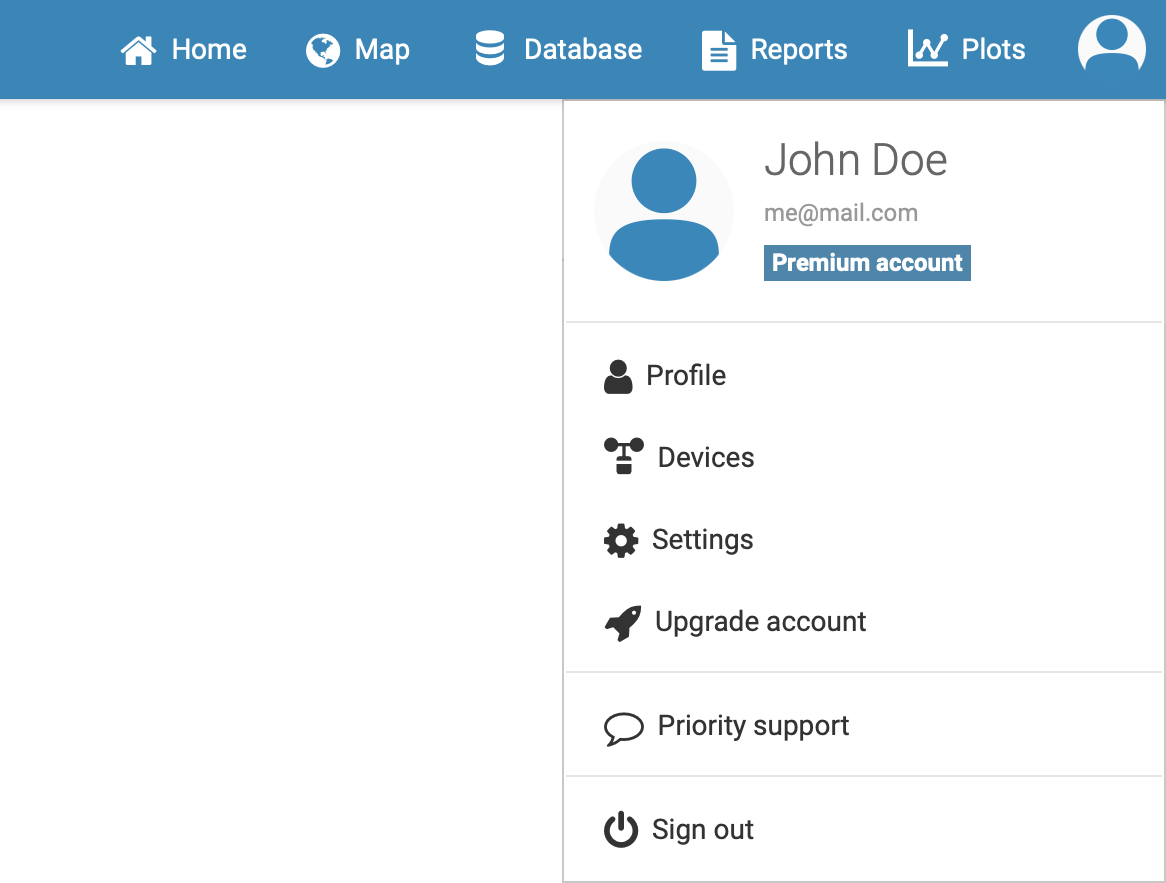Click the Upgrade account rocket icon

click(x=622, y=623)
